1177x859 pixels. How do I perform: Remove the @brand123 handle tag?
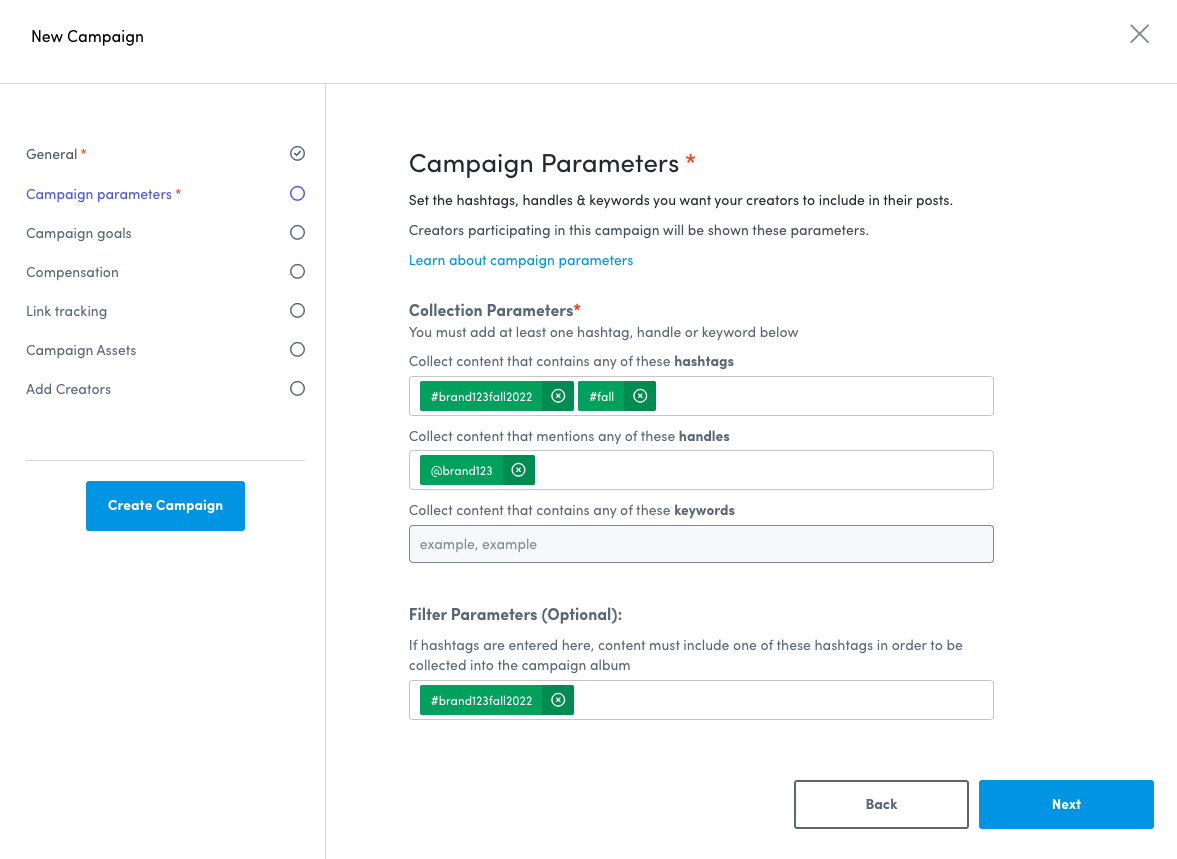[x=518, y=469]
